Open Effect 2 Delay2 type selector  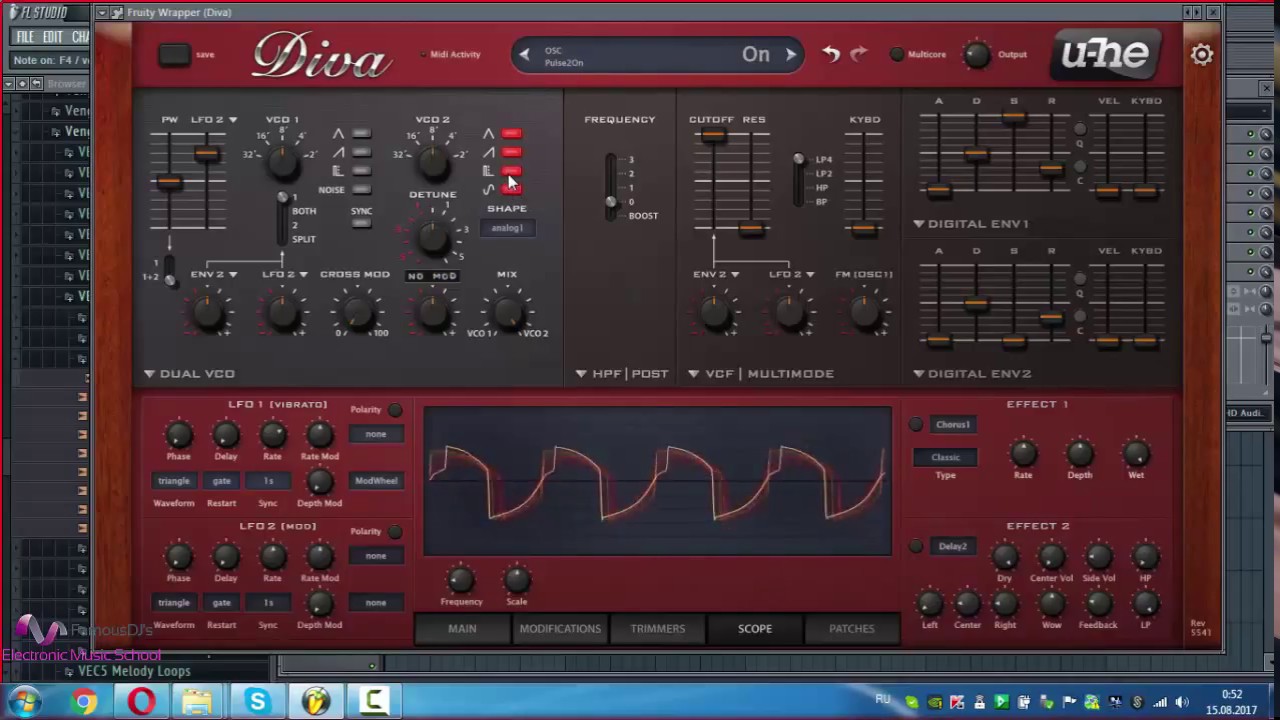[952, 546]
